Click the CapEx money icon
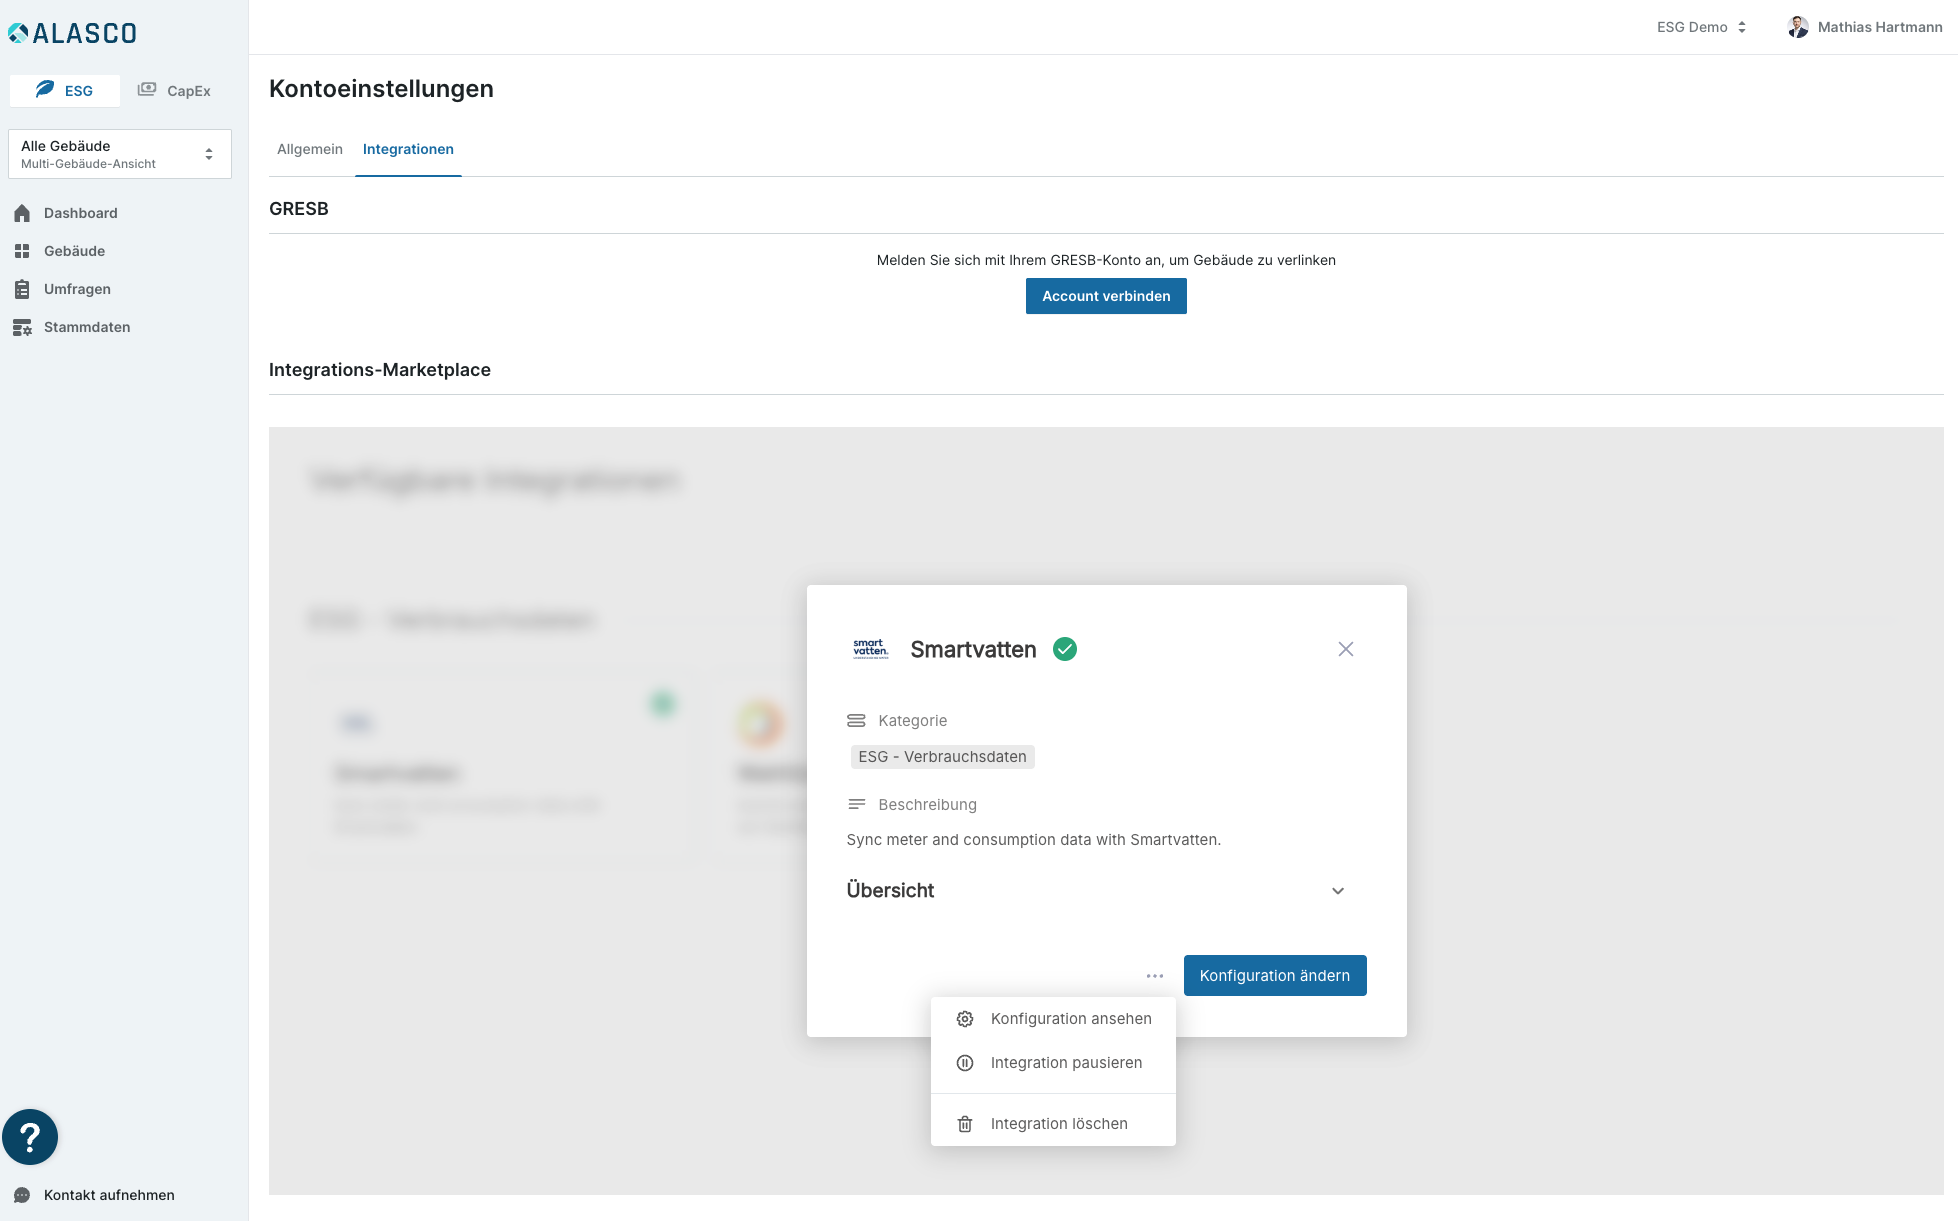This screenshot has height=1221, width=1958. (147, 89)
